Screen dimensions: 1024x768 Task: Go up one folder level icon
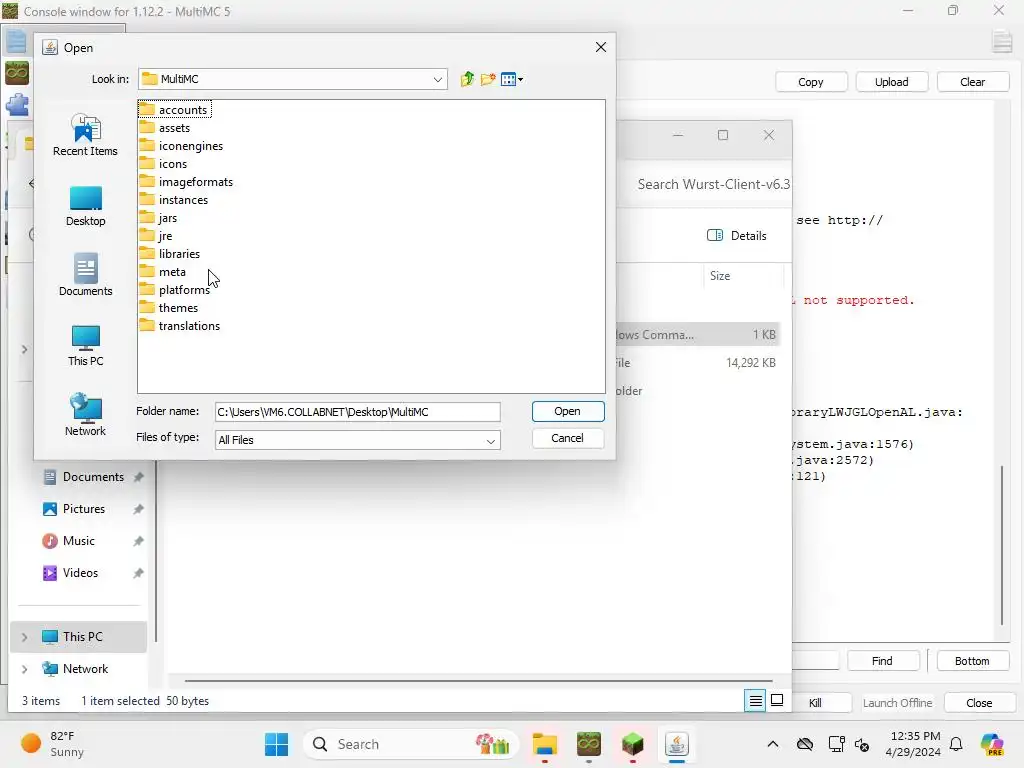tap(467, 79)
